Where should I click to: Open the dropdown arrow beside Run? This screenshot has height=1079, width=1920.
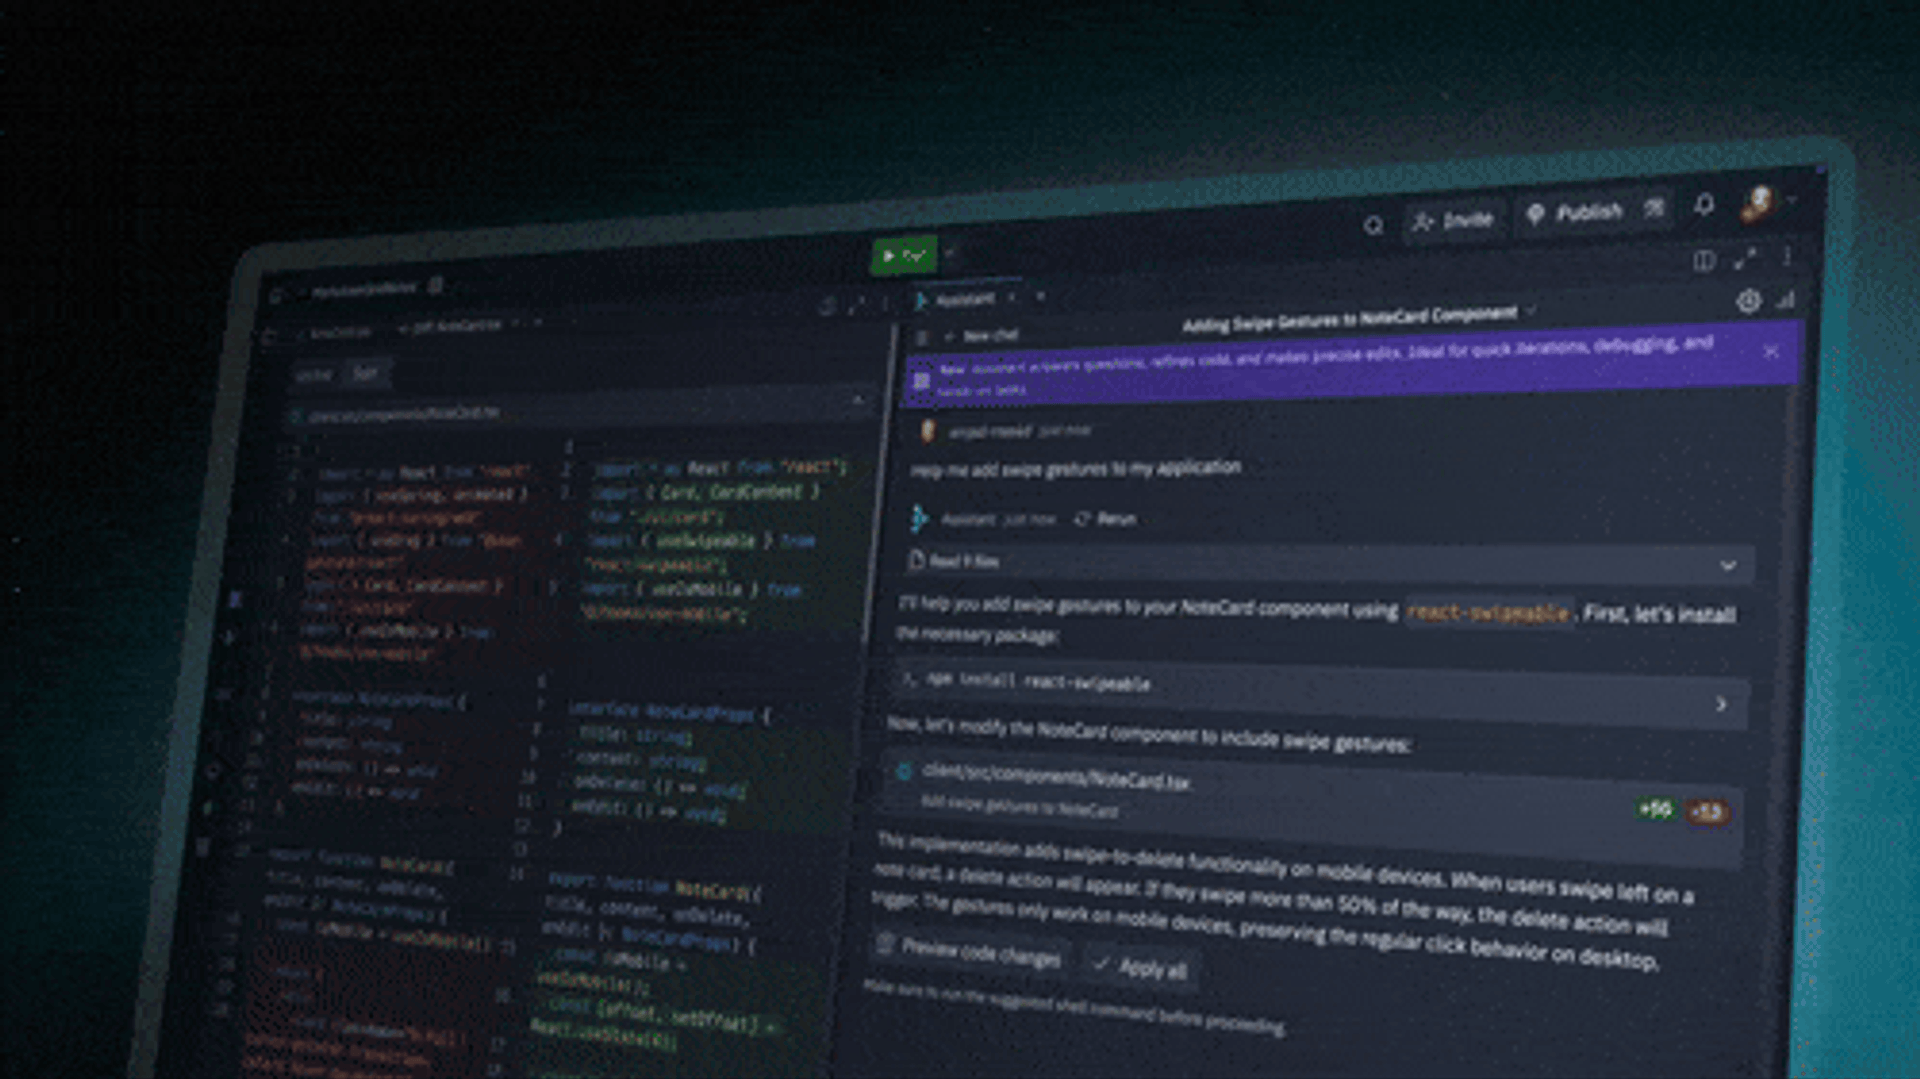click(x=950, y=252)
